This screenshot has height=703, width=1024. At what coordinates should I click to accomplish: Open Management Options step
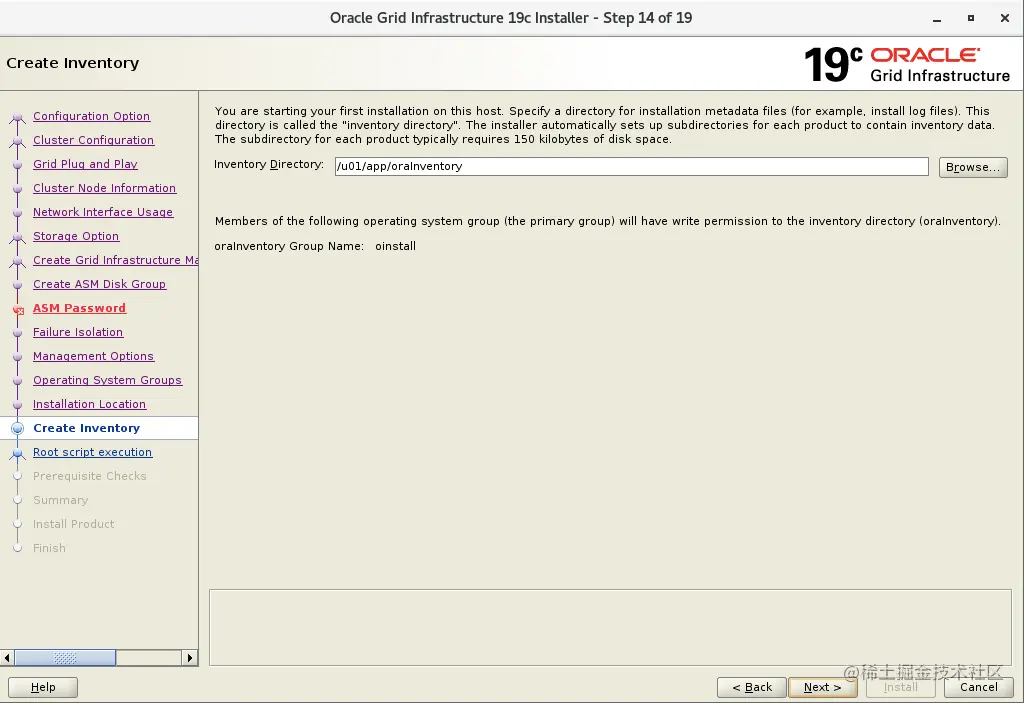point(93,356)
